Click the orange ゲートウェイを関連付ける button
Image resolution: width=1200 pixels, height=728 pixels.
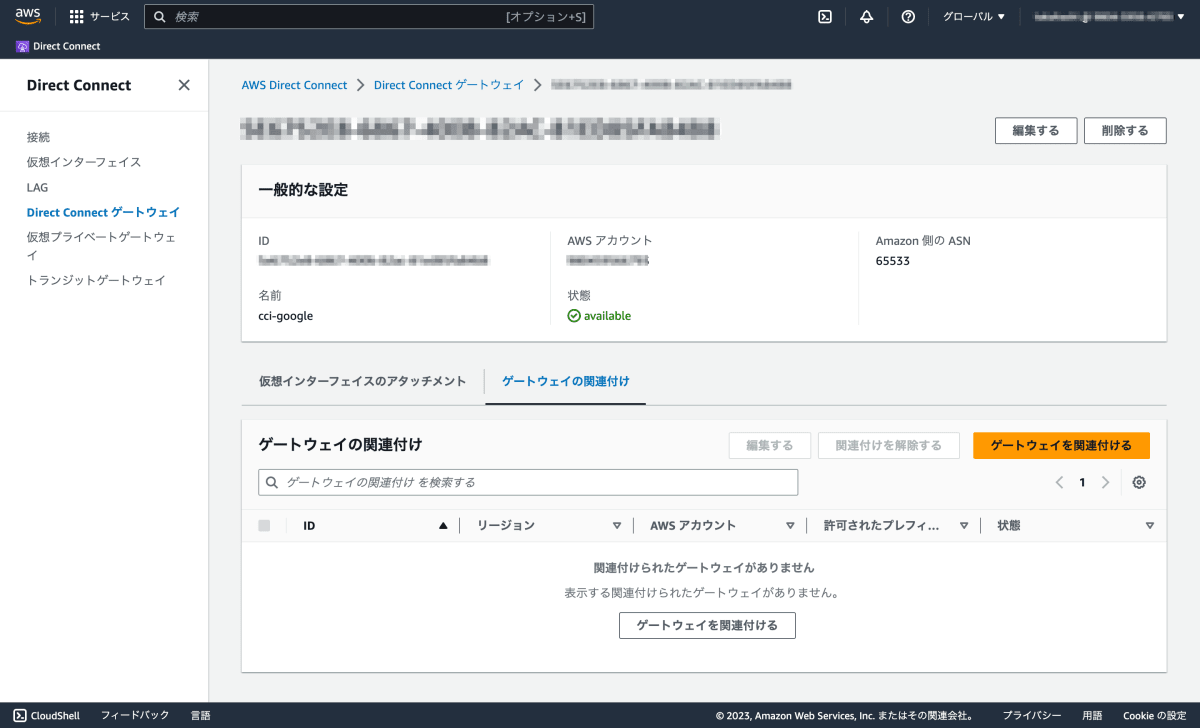tap(1061, 446)
